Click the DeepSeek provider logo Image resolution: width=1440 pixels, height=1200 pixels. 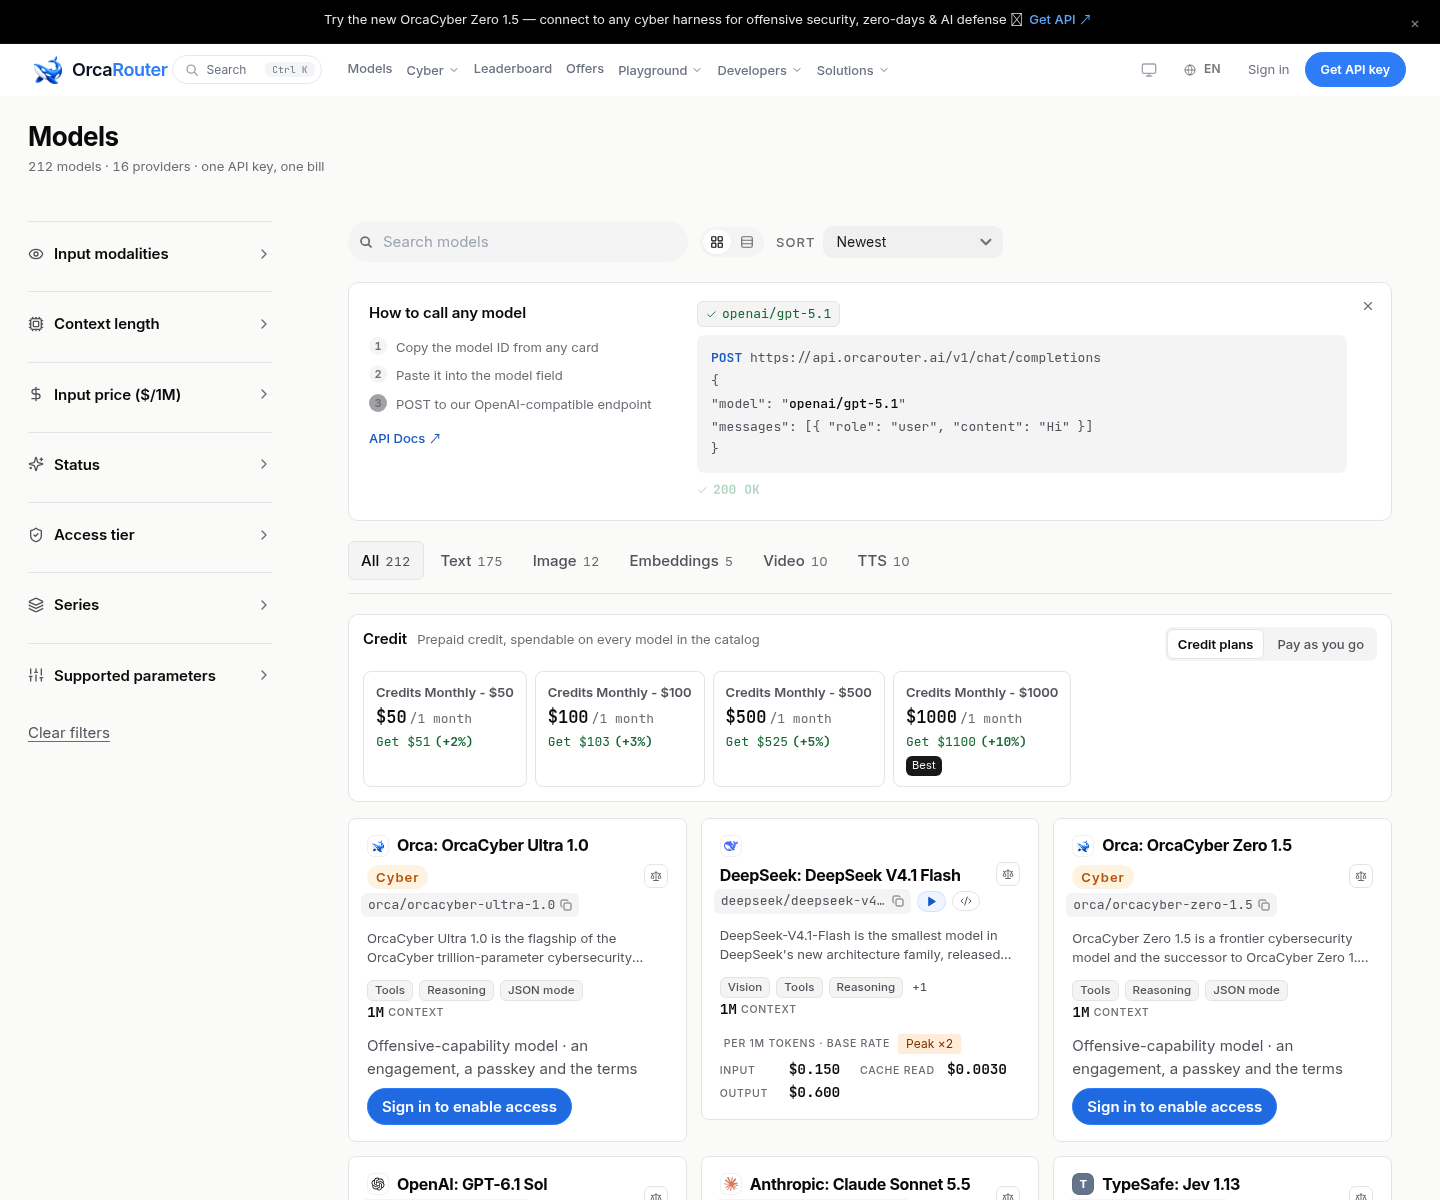tap(731, 846)
